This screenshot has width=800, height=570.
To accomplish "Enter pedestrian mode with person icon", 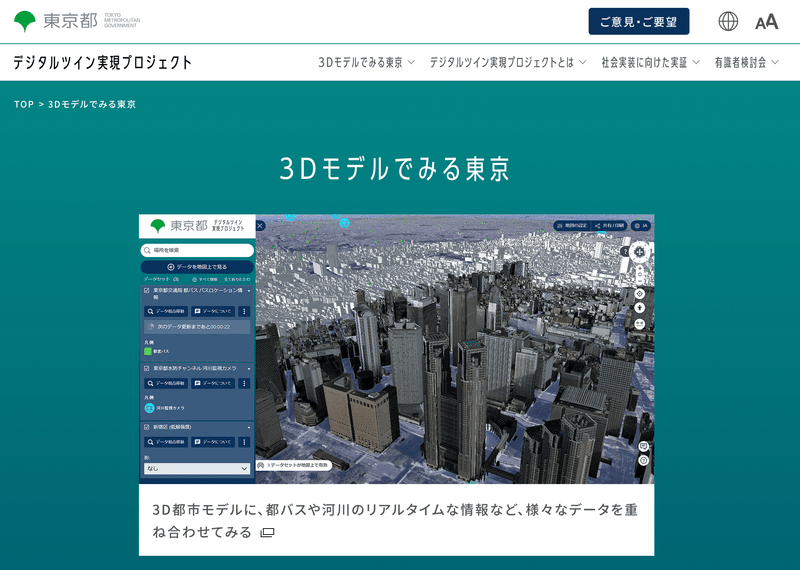I will 639,308.
